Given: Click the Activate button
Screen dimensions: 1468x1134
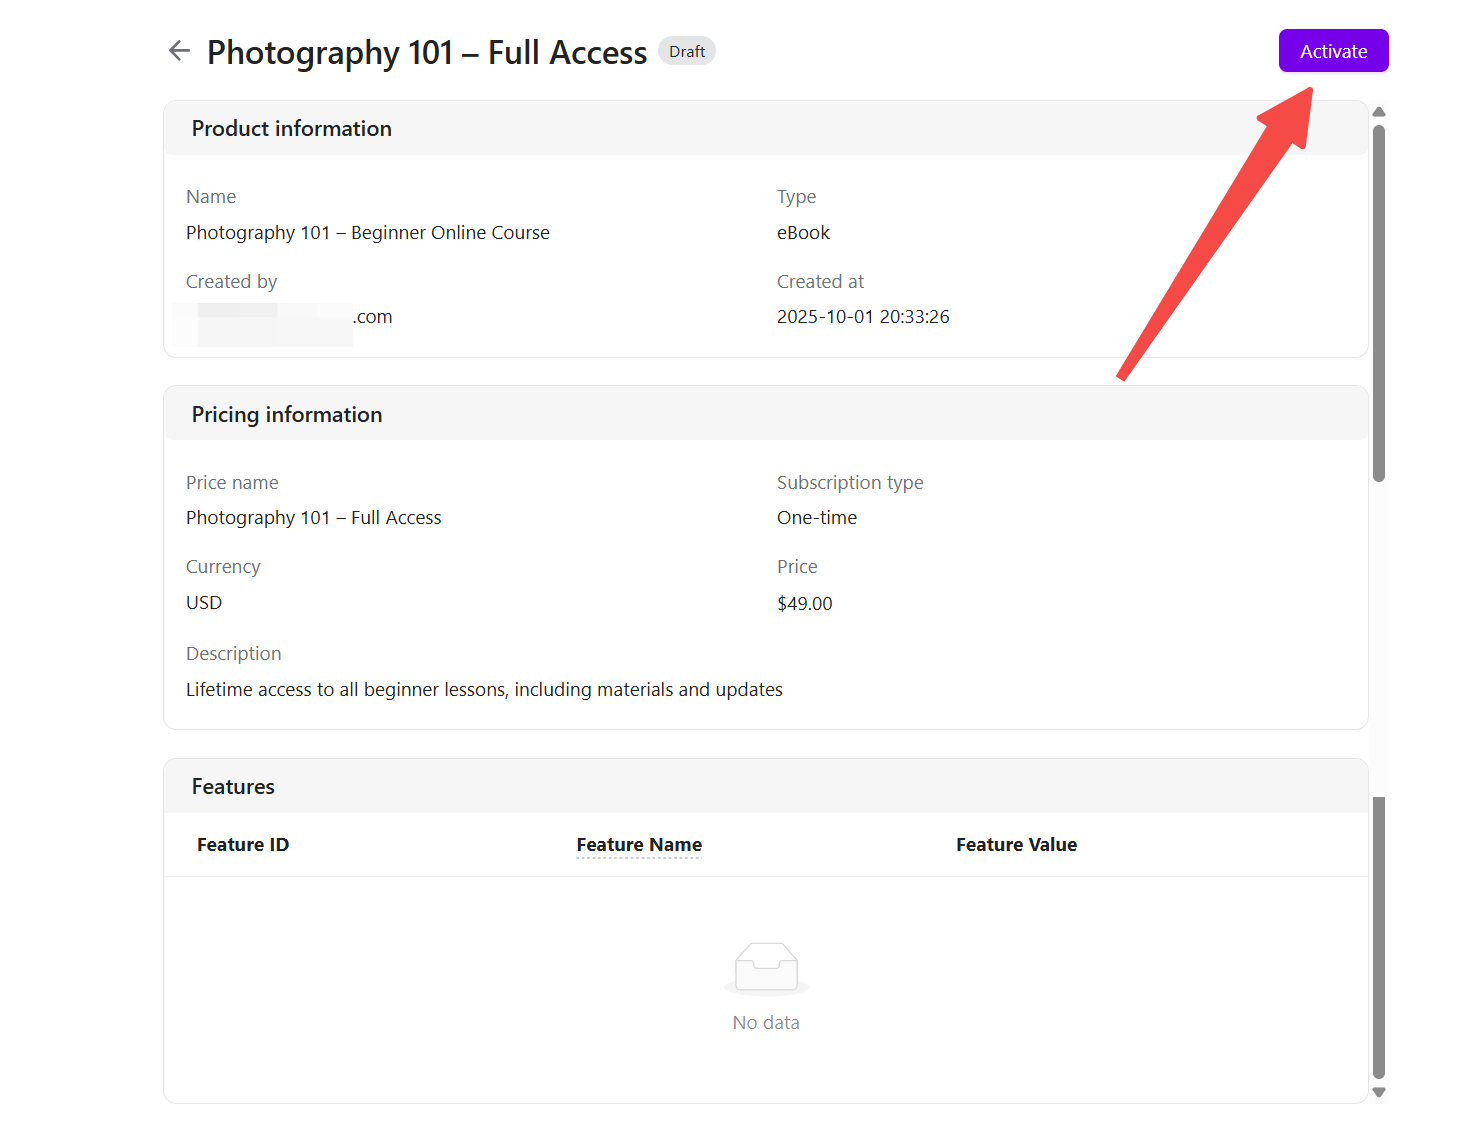Looking at the screenshot, I should tap(1333, 51).
